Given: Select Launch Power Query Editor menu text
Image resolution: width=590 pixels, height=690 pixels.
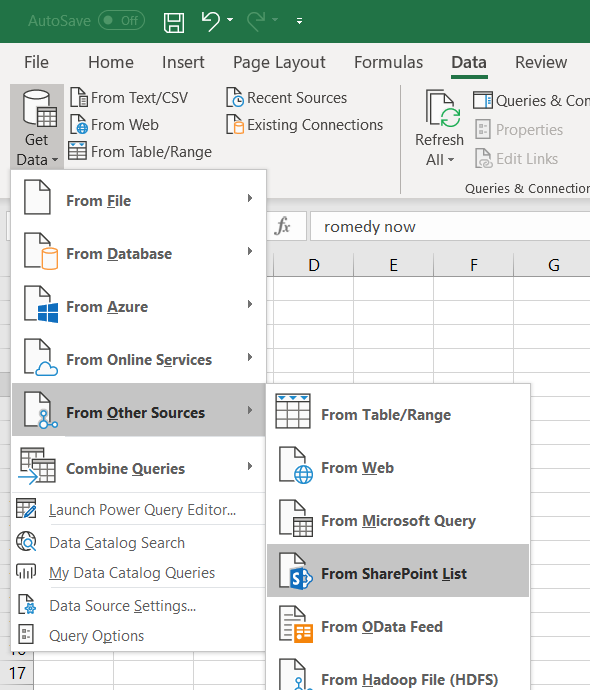Looking at the screenshot, I should coord(143,510).
